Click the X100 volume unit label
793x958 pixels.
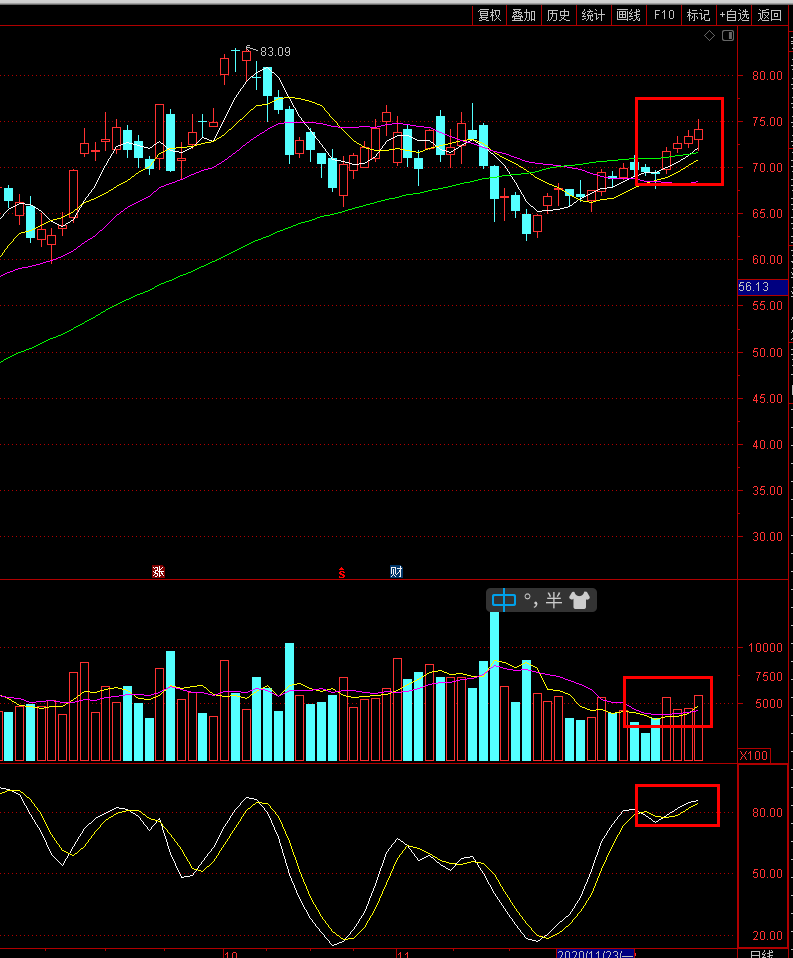click(754, 756)
